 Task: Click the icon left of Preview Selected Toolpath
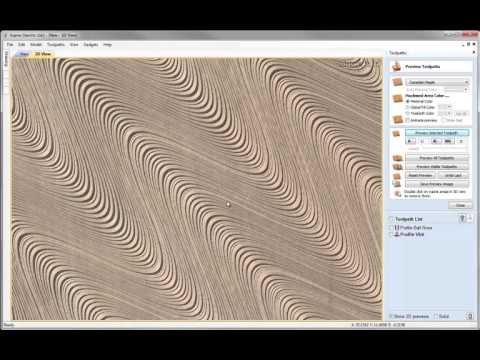396,133
